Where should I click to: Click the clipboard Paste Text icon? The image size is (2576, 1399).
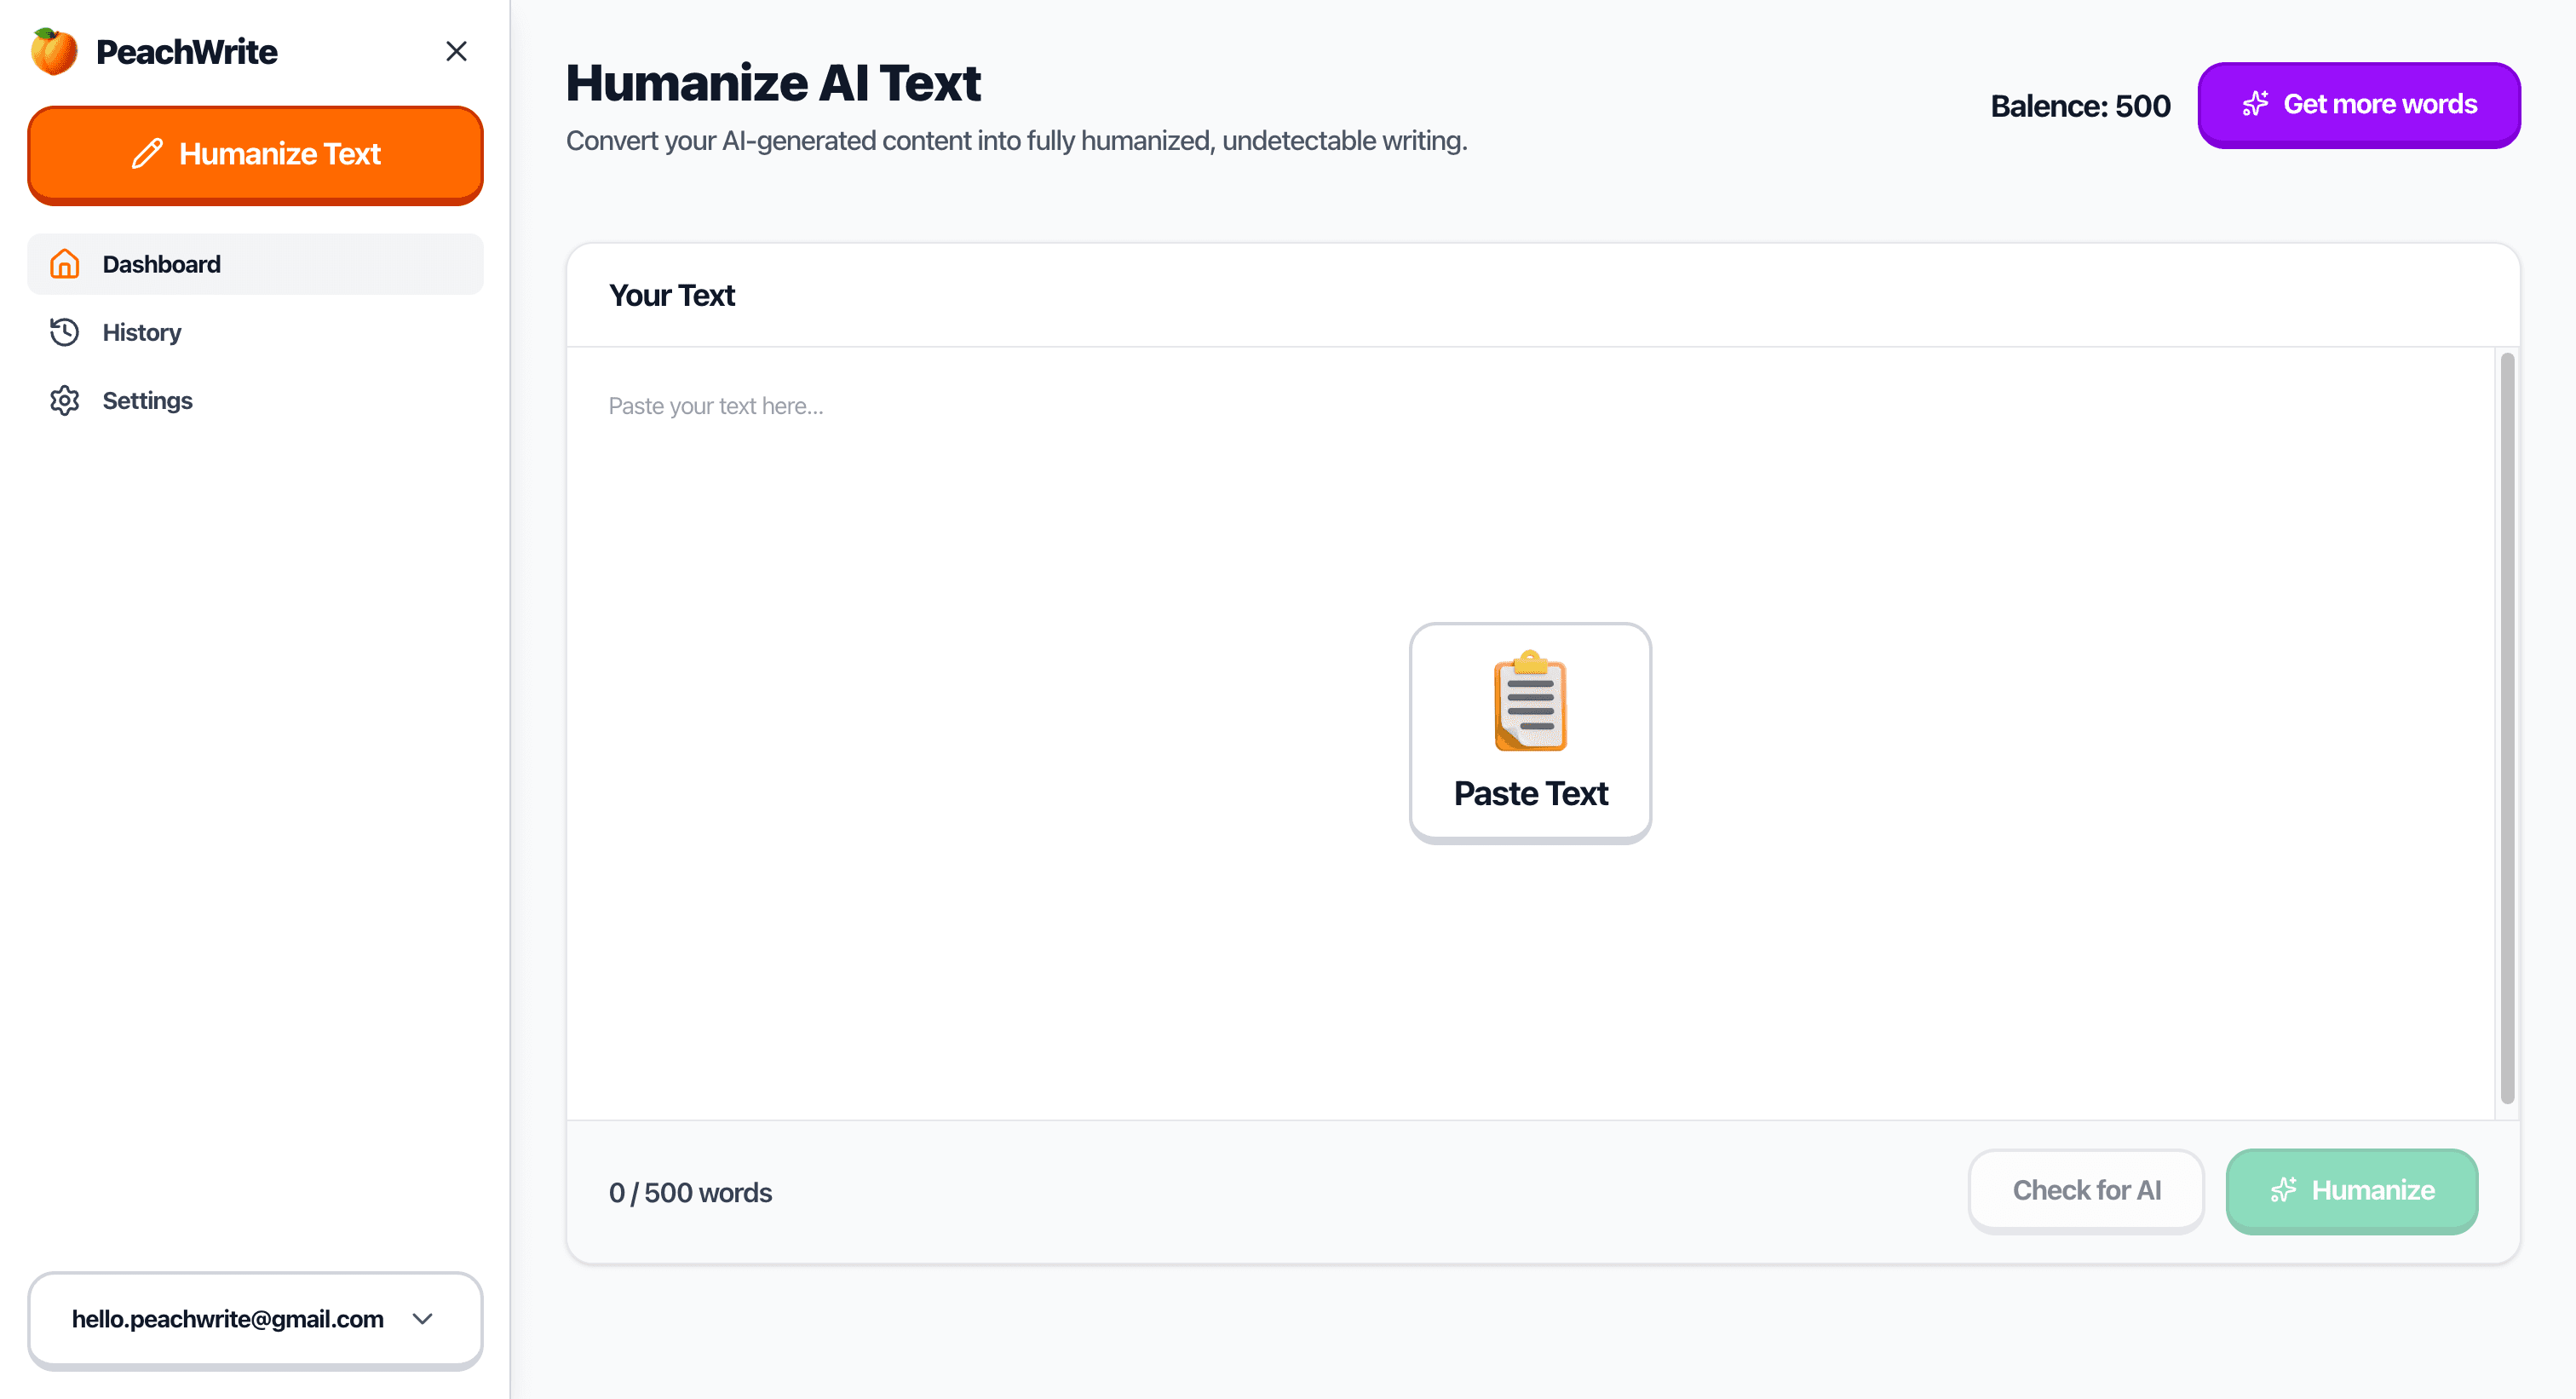(1530, 701)
